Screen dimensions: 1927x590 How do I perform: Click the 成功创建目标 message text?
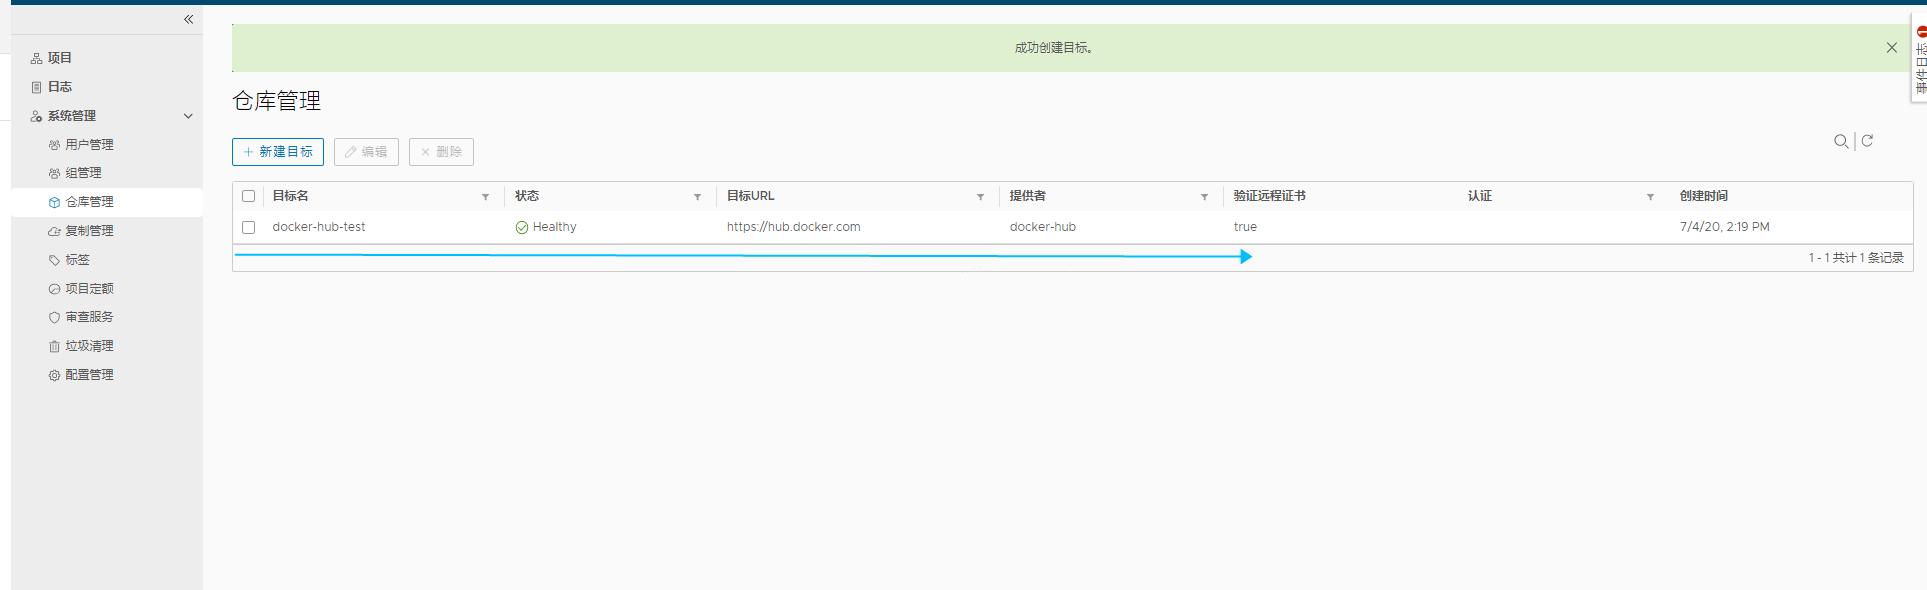click(1053, 48)
